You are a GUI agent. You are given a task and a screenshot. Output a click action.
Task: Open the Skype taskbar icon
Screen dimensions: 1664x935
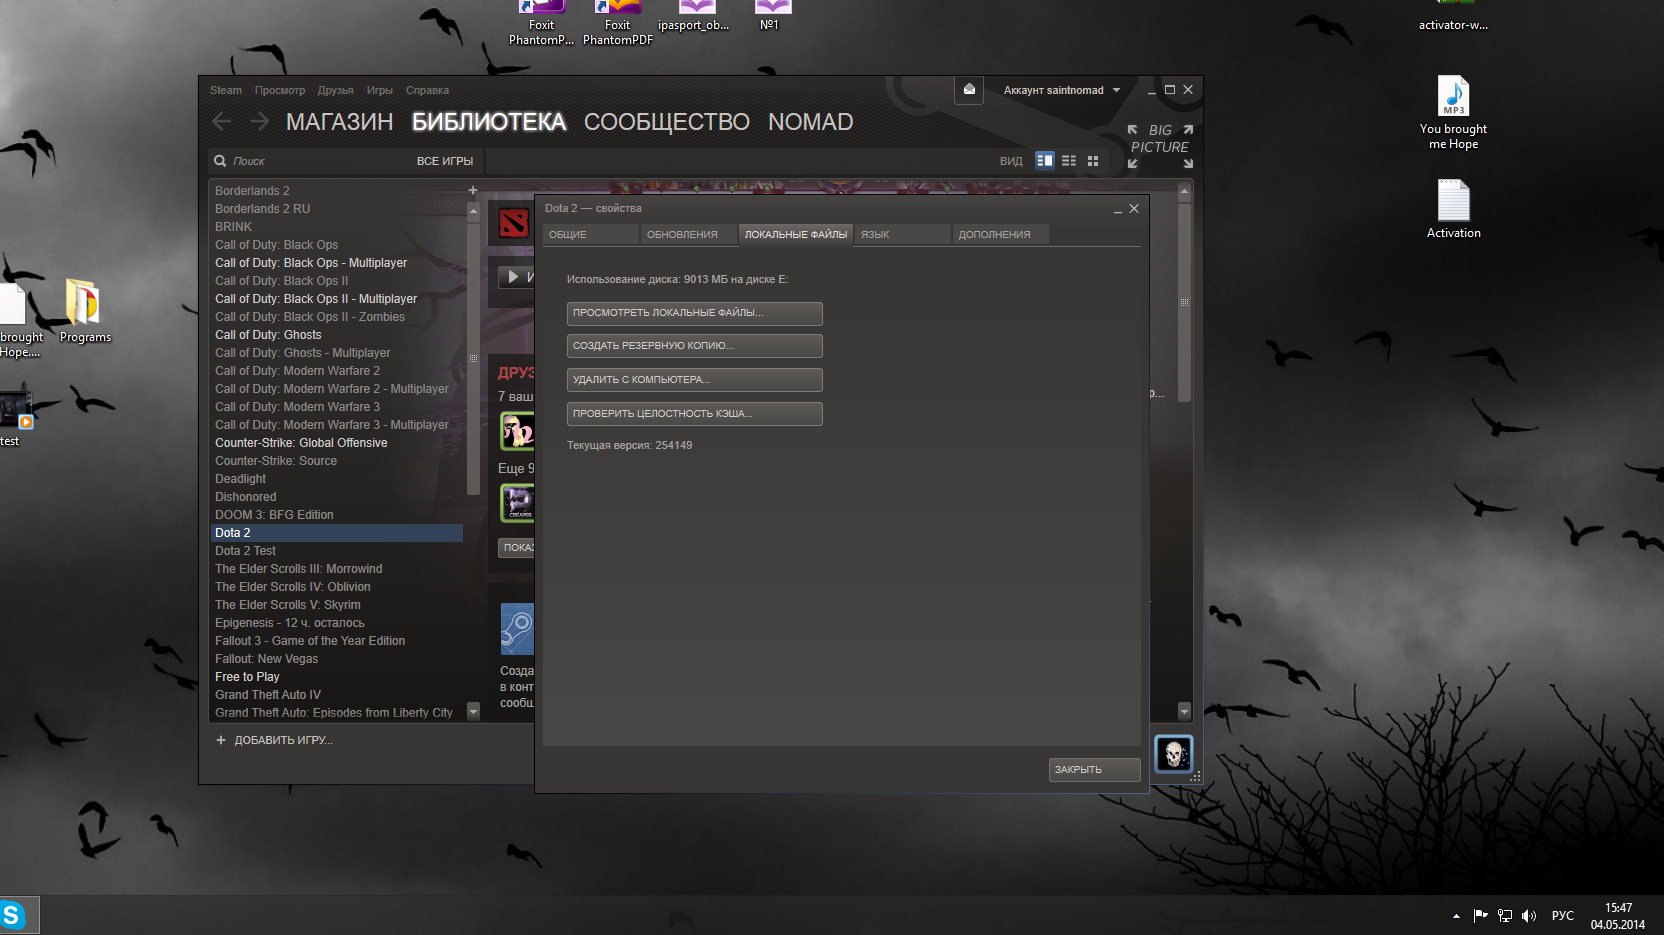14,915
